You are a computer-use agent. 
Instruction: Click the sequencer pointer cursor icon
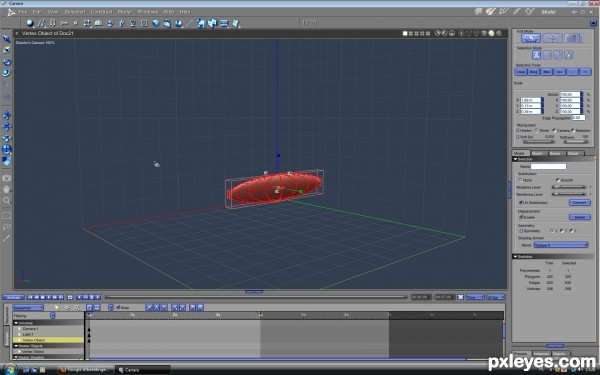point(57,307)
